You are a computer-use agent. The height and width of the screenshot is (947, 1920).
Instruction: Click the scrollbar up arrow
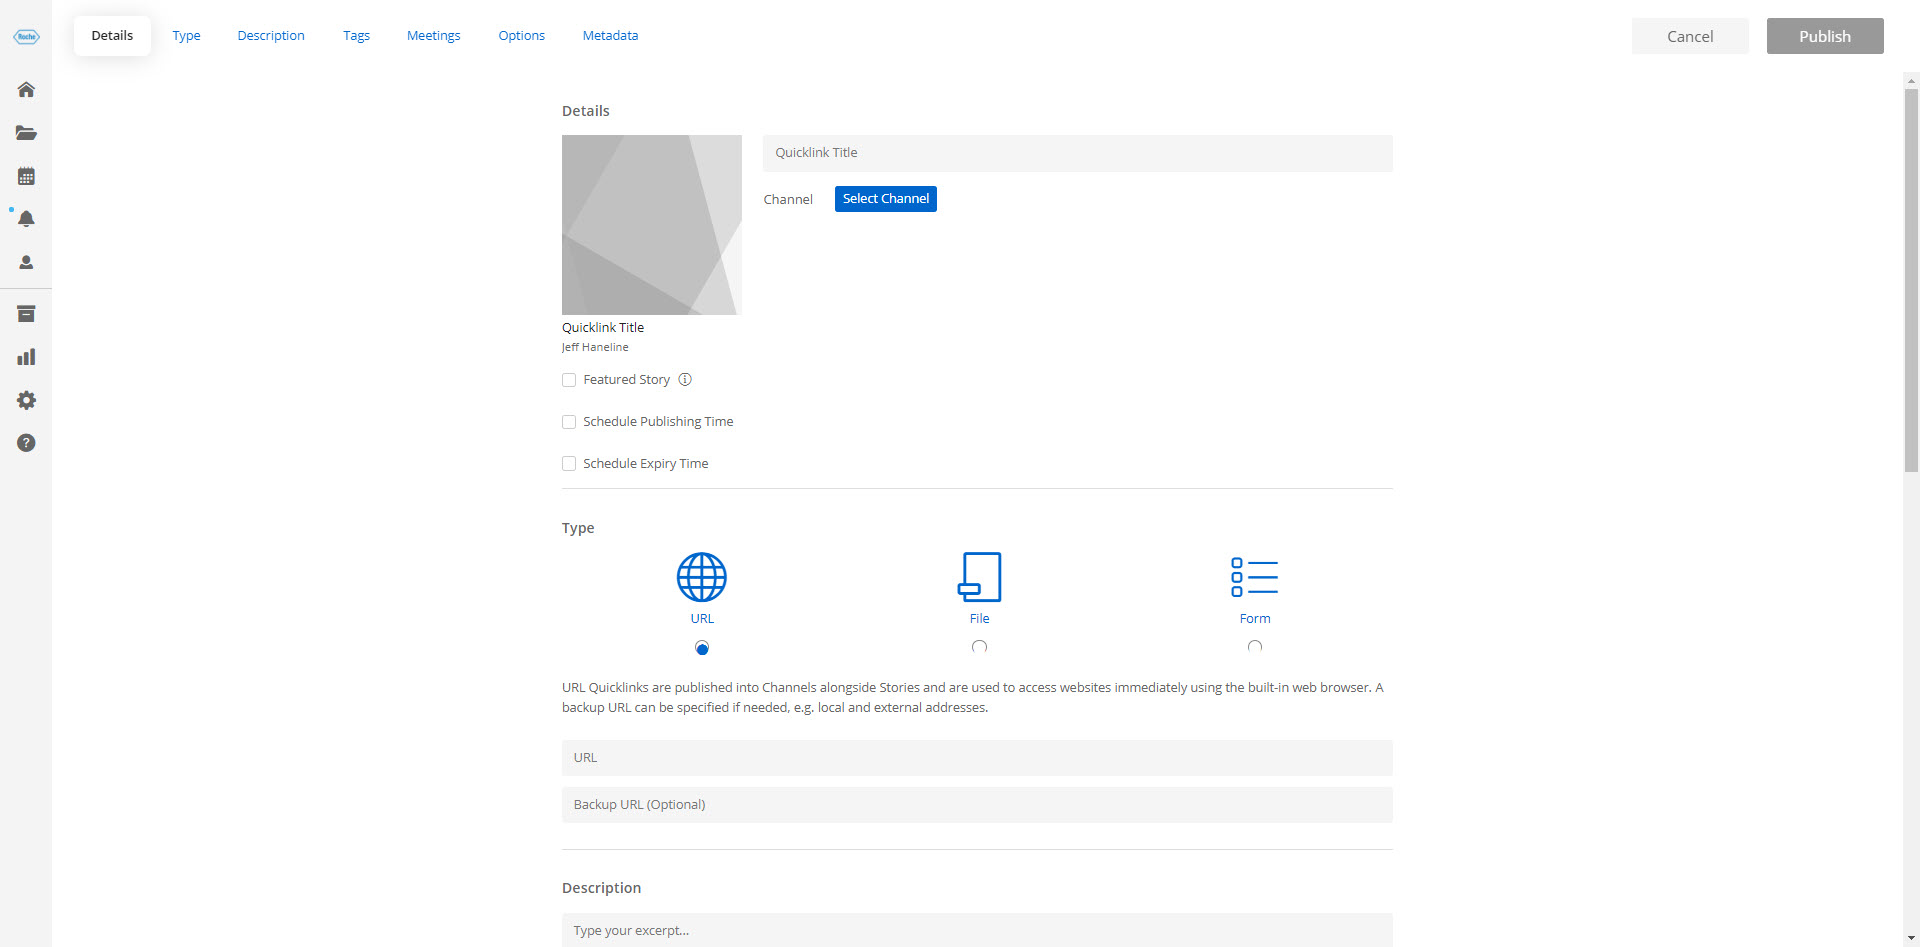[1911, 80]
